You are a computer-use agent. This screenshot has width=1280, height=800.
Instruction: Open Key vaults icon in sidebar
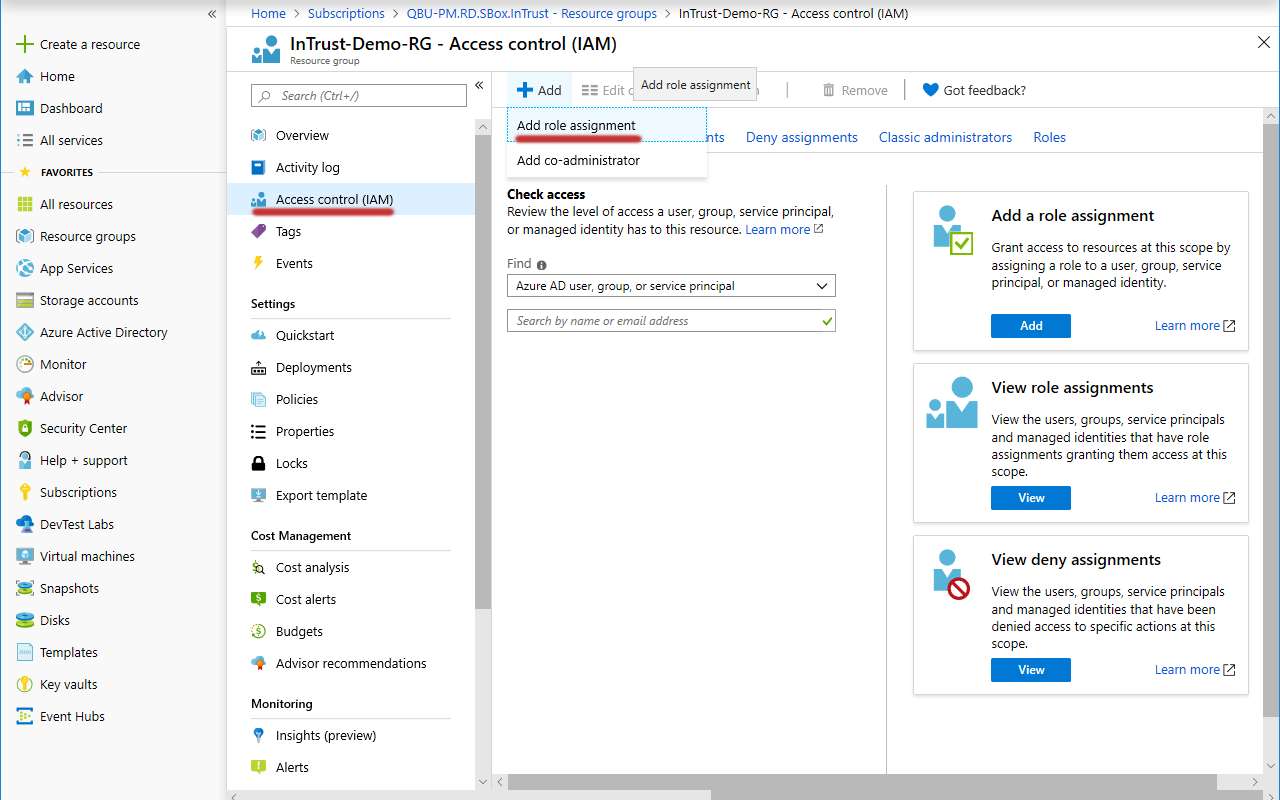point(25,684)
